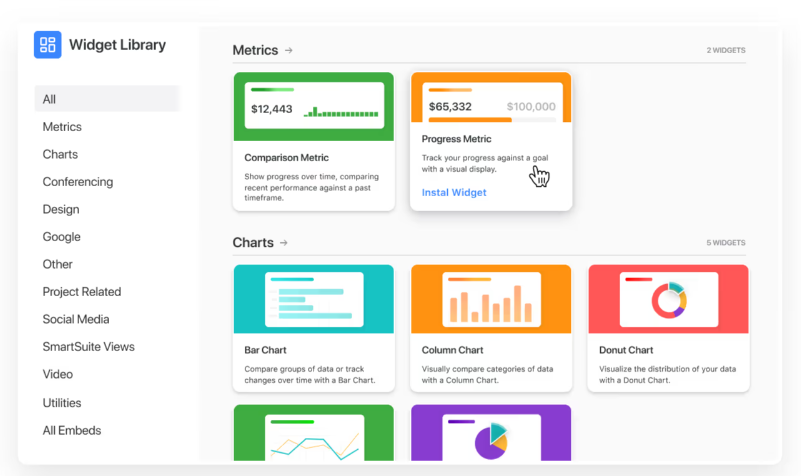Click the Widget Library grid logo icon
The image size is (801, 476).
48,45
